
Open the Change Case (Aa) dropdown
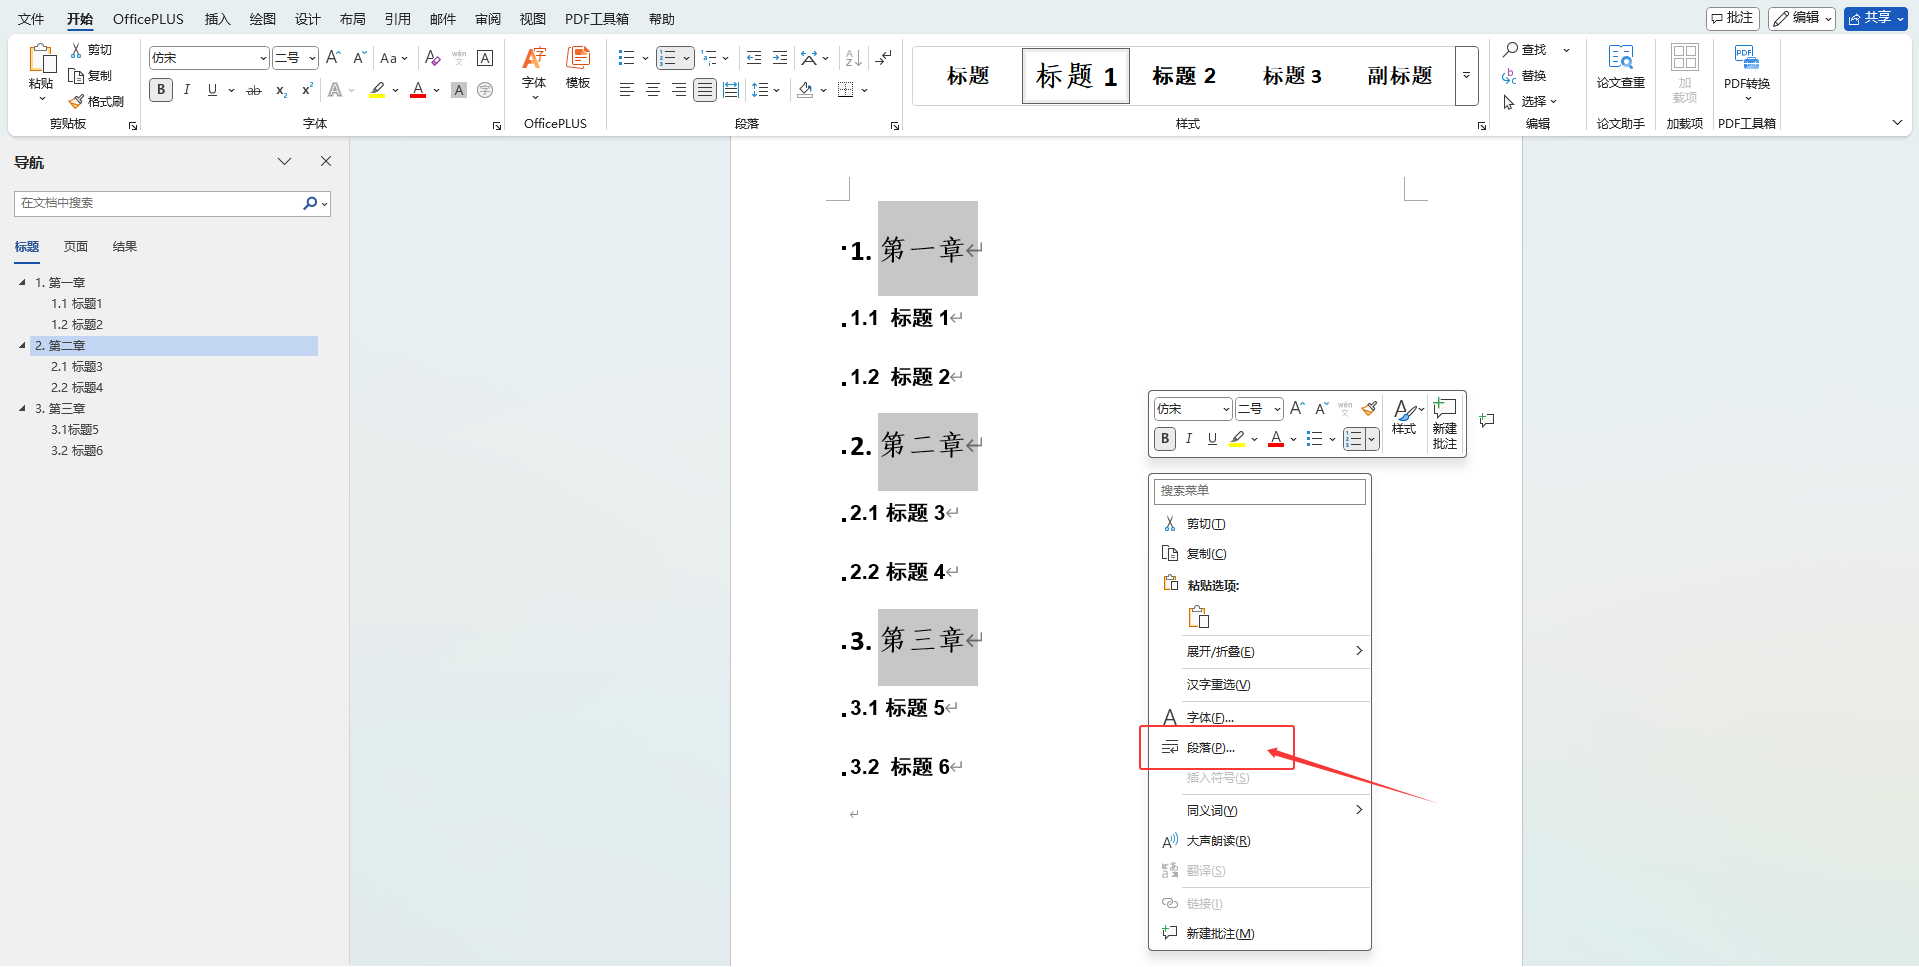(x=394, y=58)
